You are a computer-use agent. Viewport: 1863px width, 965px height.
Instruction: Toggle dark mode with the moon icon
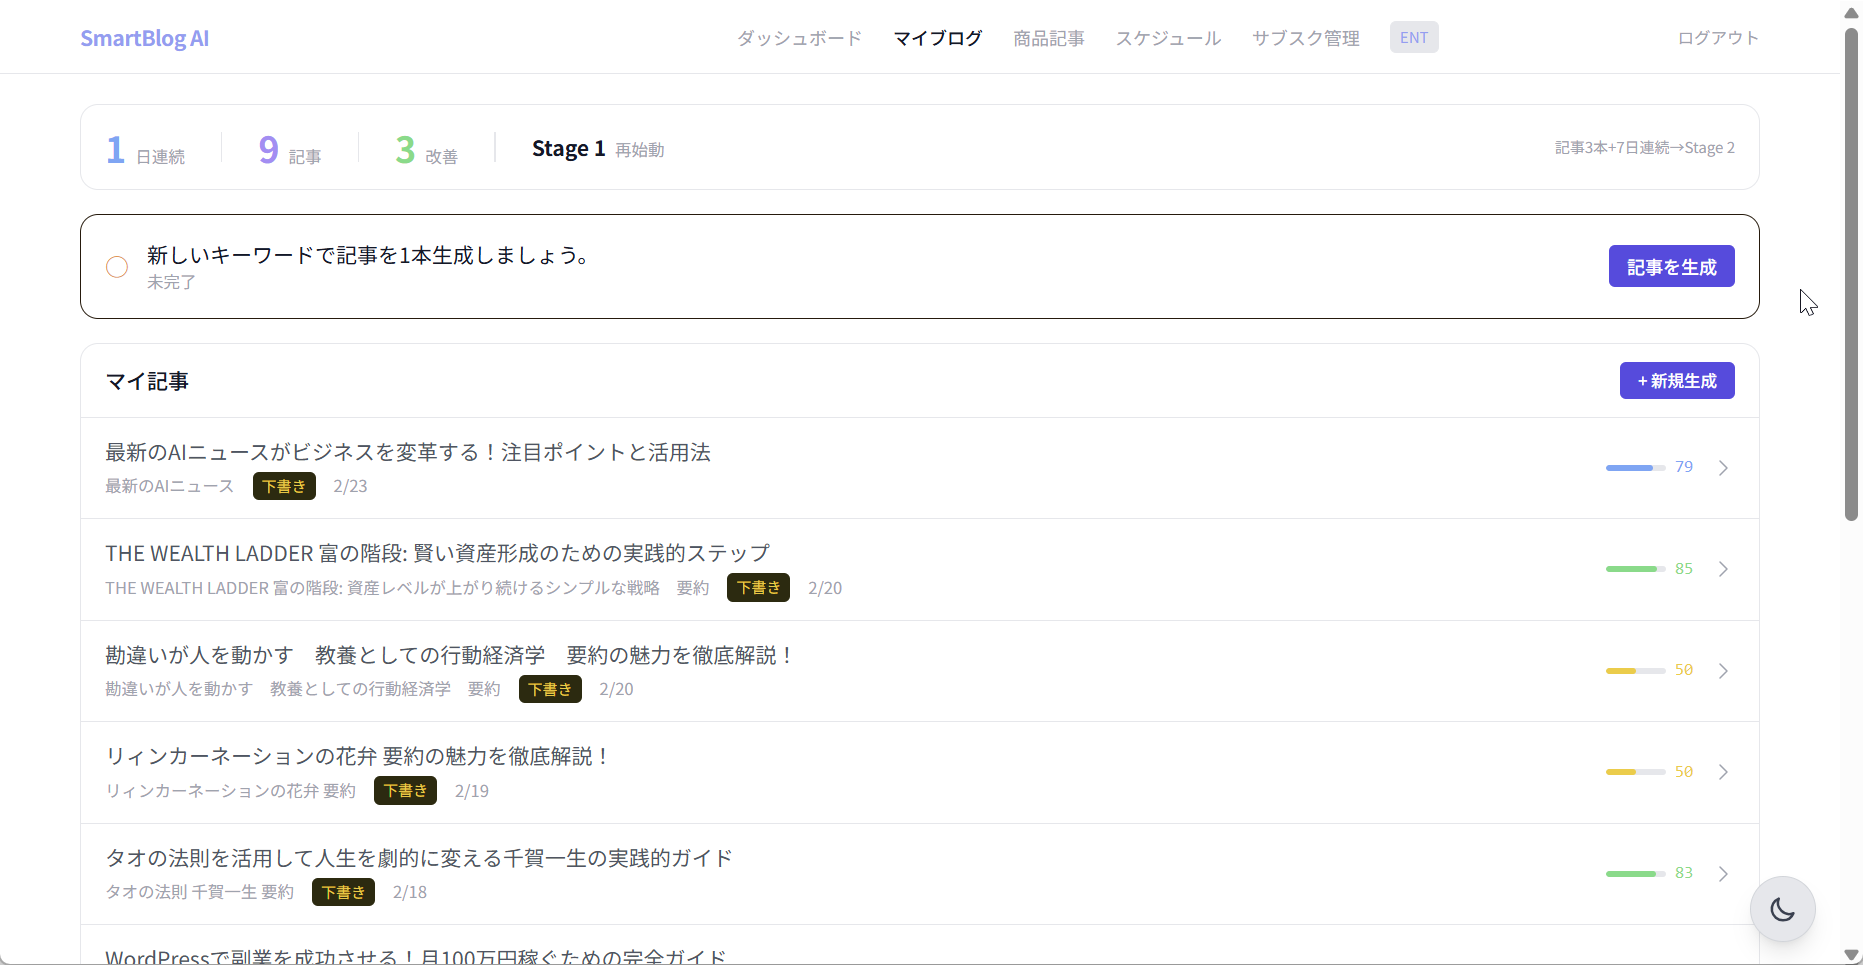[x=1782, y=909]
